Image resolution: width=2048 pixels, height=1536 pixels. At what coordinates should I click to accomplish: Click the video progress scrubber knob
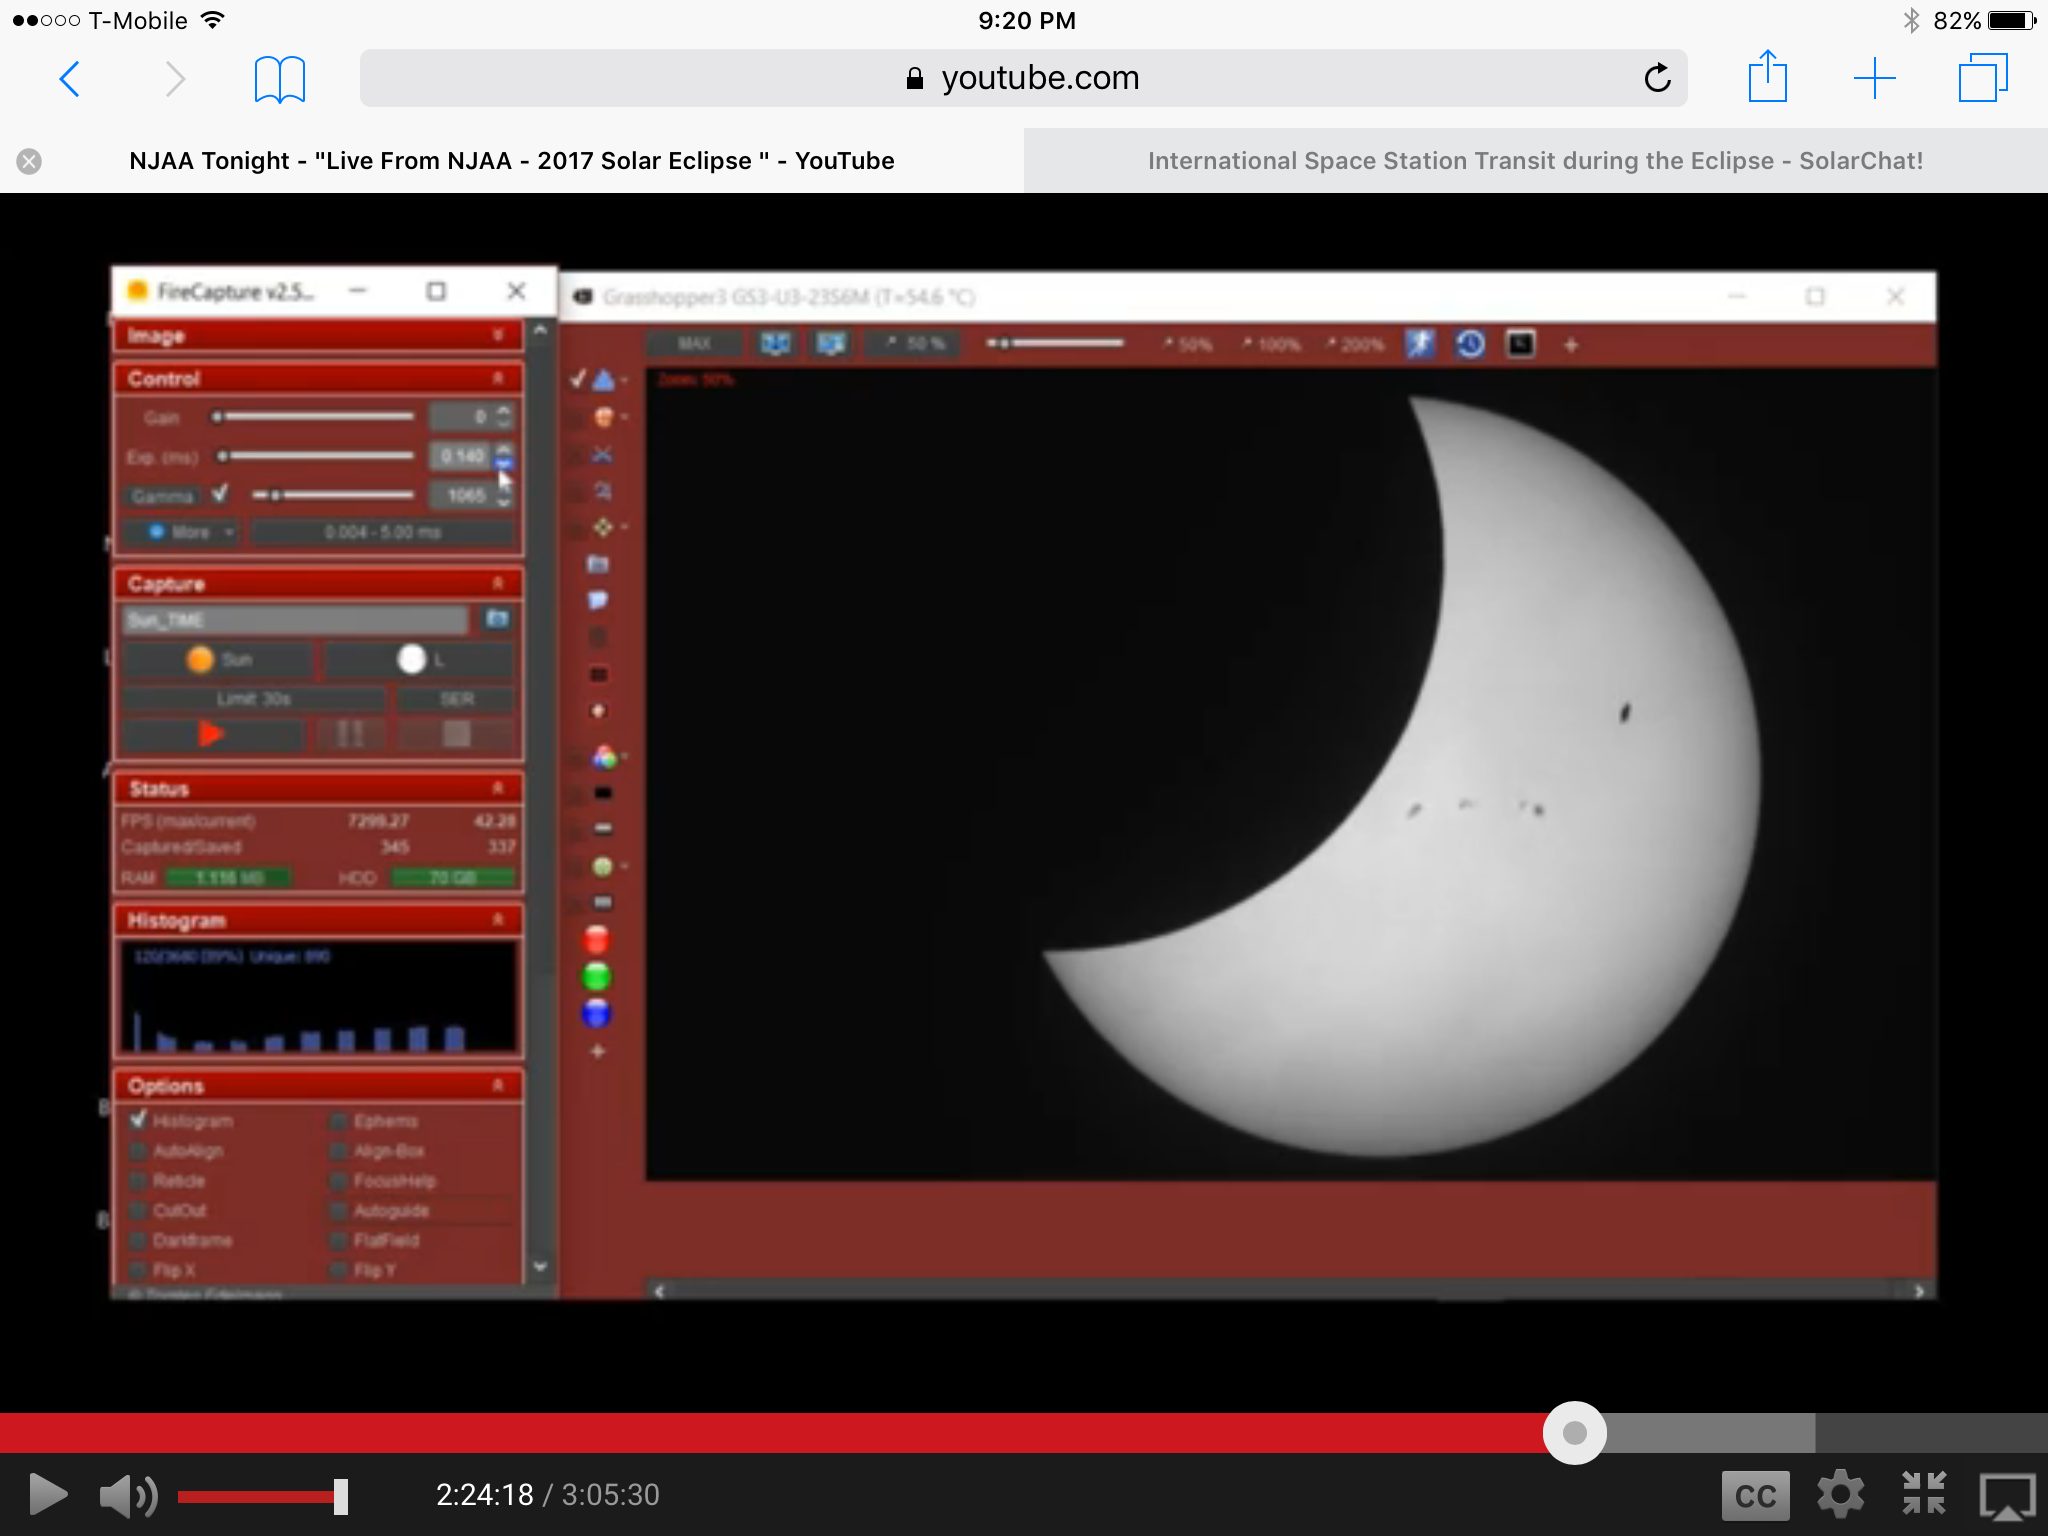tap(1574, 1432)
